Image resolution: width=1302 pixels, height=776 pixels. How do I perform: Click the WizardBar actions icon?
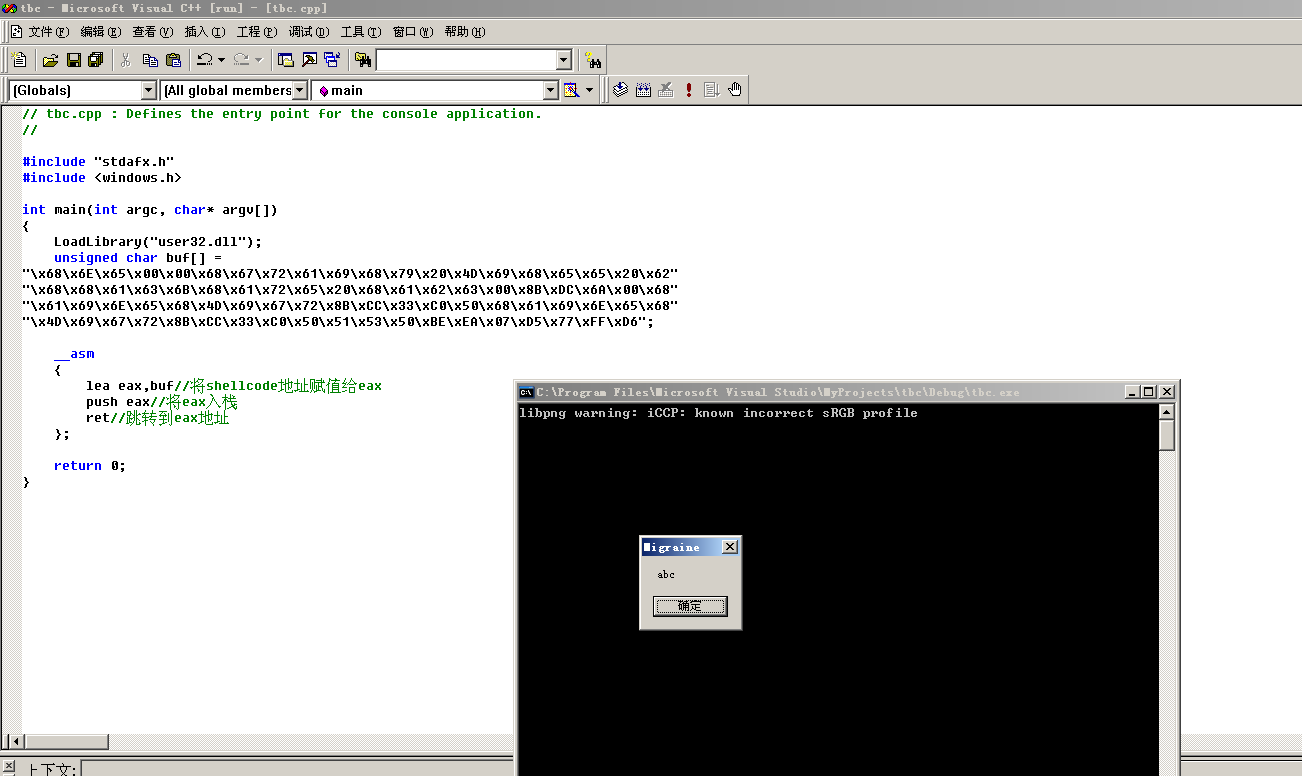[571, 90]
